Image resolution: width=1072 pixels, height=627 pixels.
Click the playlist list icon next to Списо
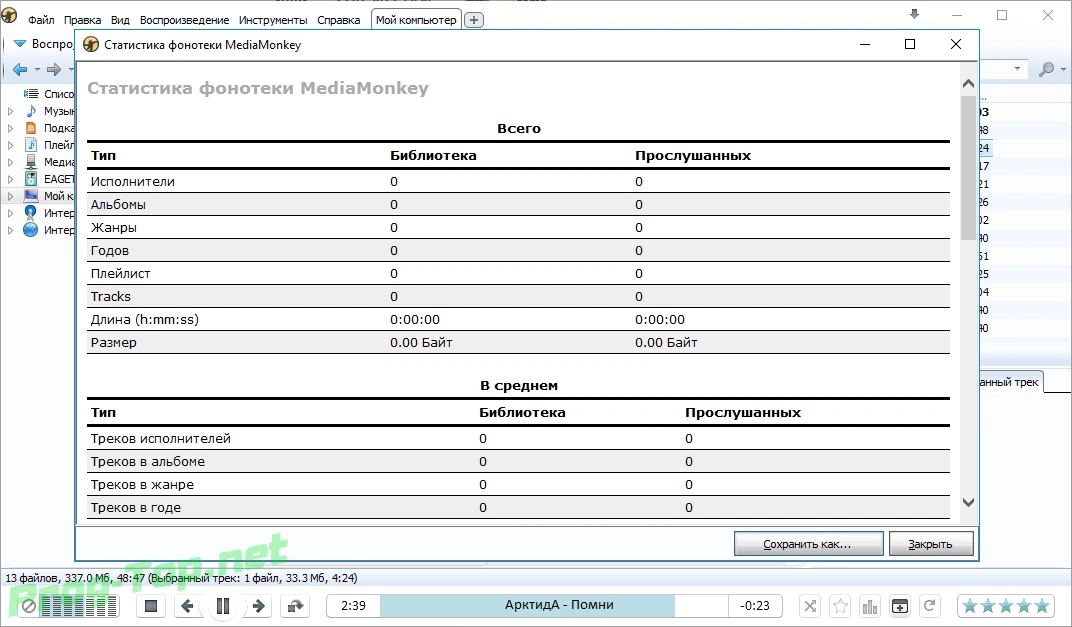[x=31, y=94]
